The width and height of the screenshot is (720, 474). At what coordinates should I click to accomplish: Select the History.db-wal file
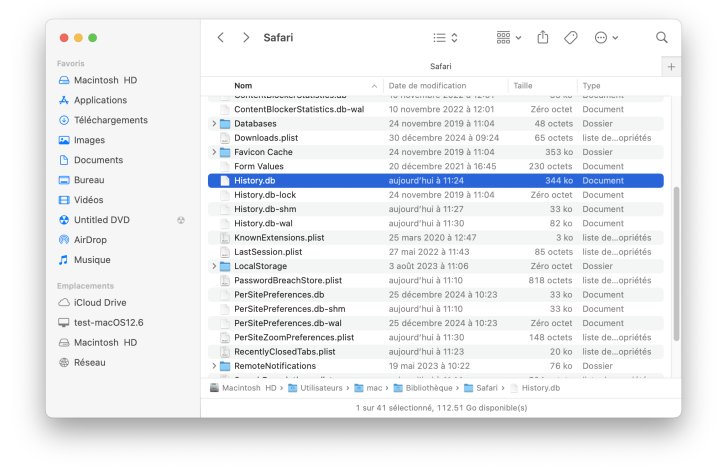click(436, 223)
